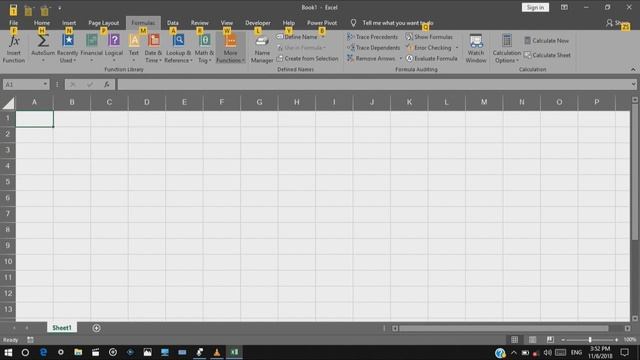Expand the Error Checking dropdown arrow
Viewport: 640px width, 360px height.
[x=457, y=48]
